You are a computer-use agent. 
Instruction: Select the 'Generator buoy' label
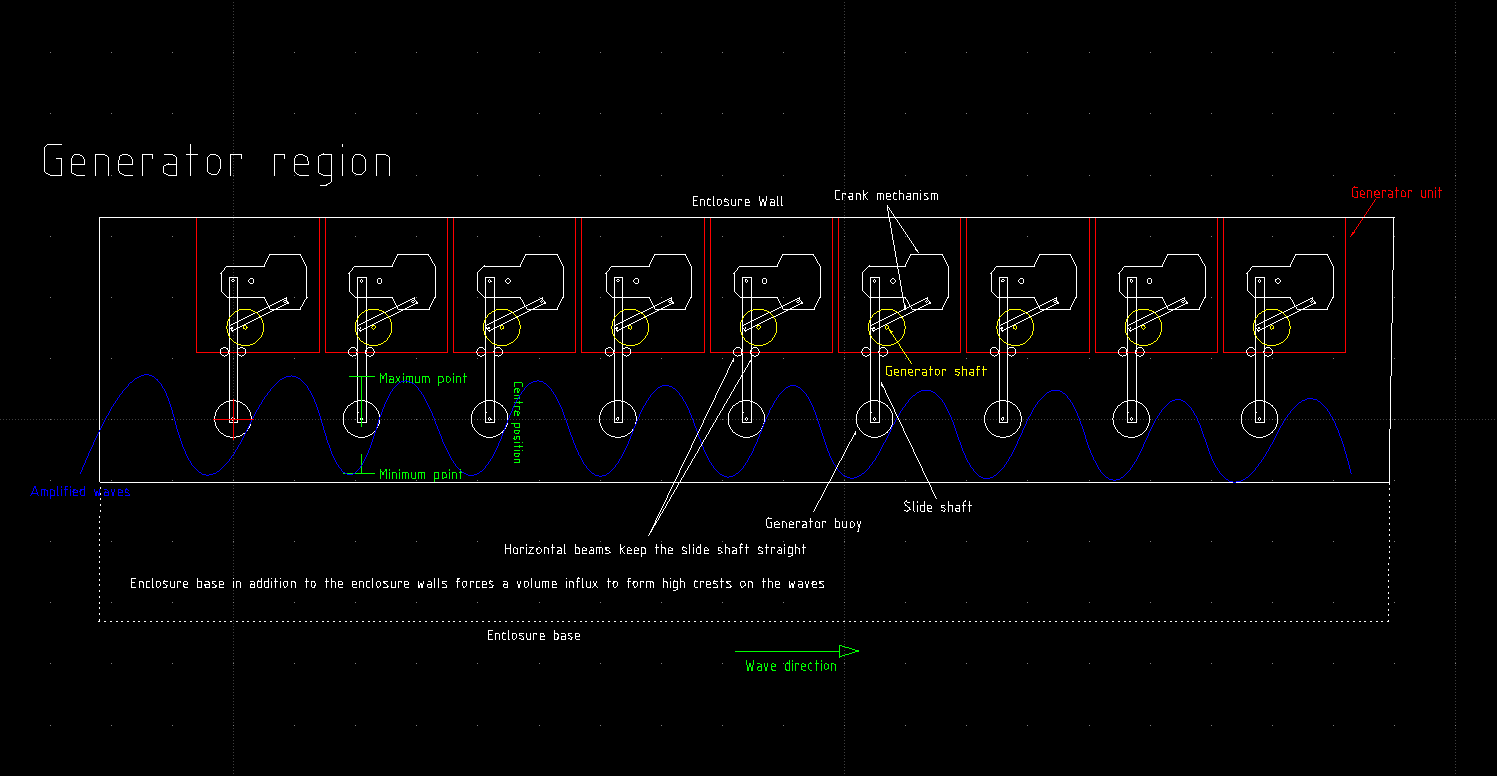tap(813, 523)
